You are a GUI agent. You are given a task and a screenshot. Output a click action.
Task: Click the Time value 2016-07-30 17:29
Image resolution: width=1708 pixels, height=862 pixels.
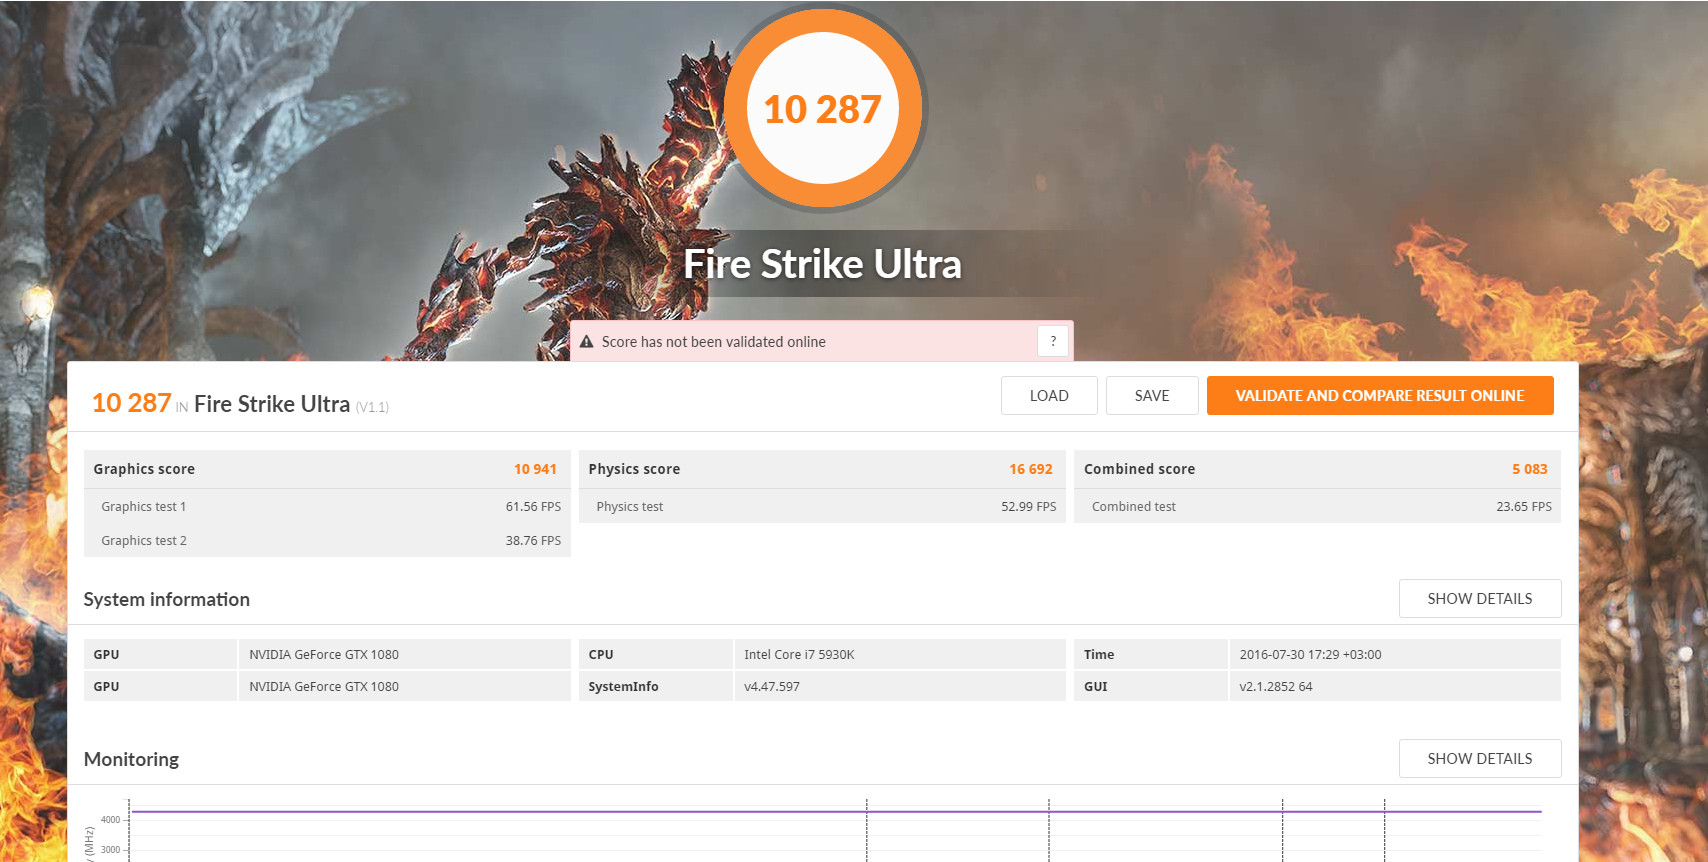(x=1310, y=655)
